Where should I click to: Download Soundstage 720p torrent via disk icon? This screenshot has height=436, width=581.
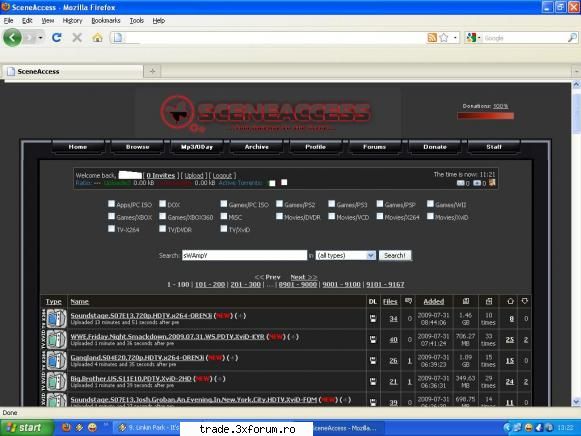point(373,318)
